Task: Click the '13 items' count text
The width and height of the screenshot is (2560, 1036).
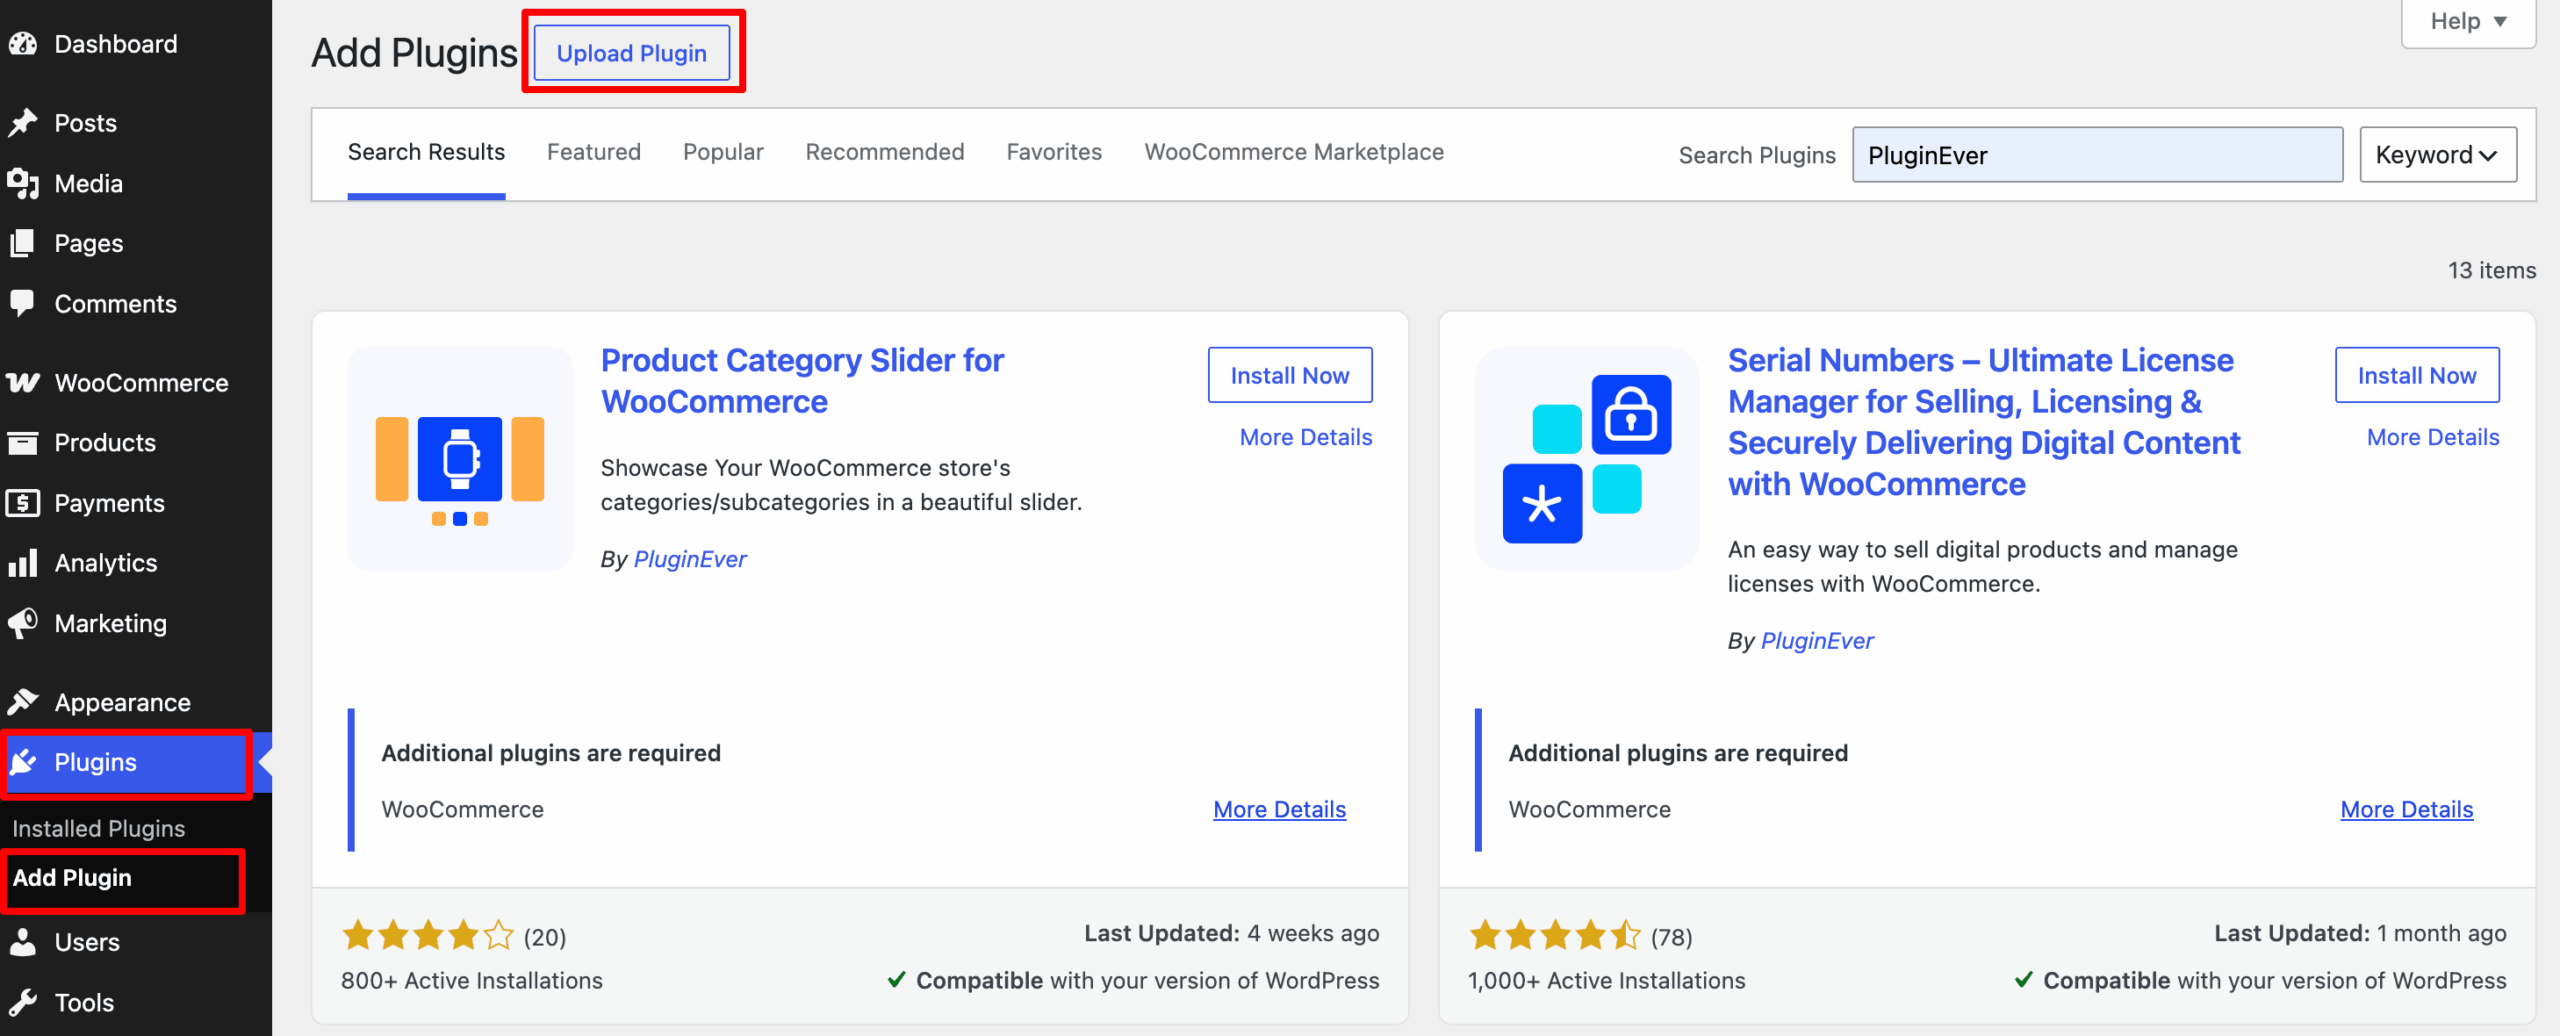Action: click(x=2491, y=270)
